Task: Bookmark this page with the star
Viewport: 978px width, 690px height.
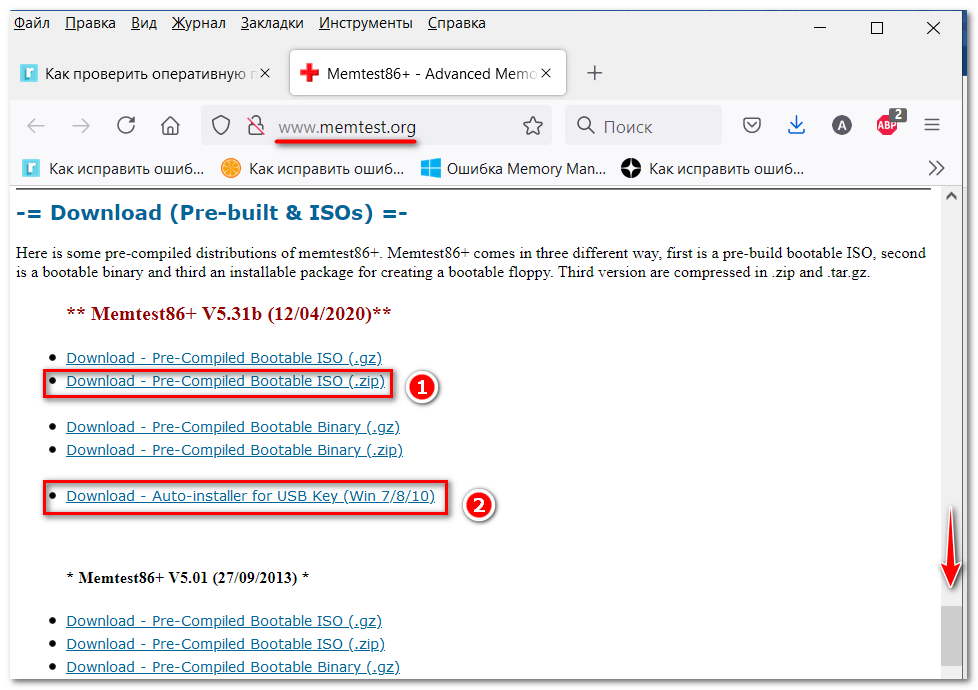Action: click(x=533, y=125)
